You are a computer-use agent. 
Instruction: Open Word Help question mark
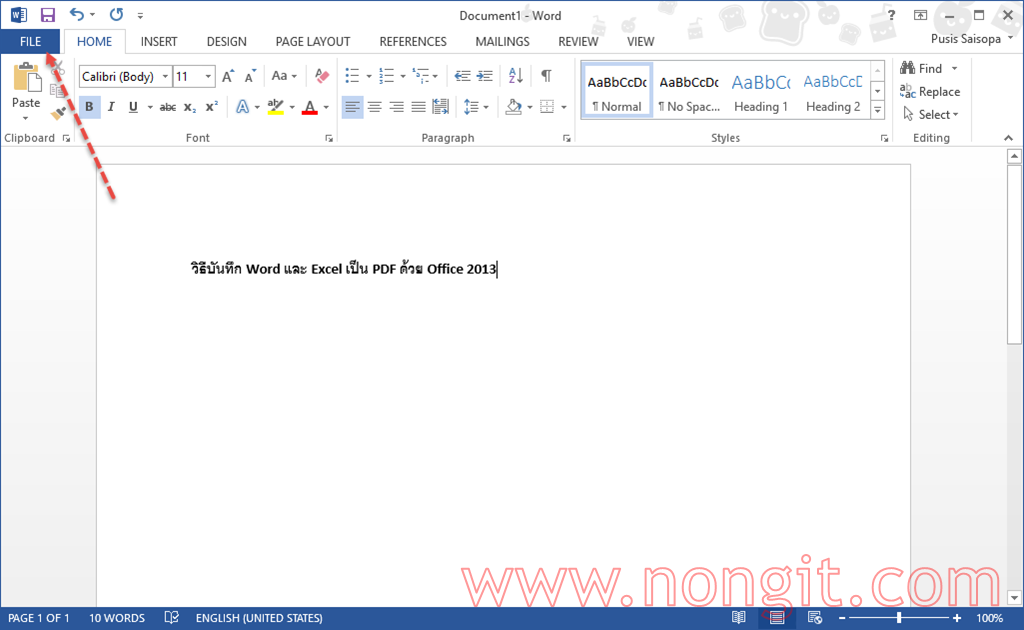coord(891,15)
